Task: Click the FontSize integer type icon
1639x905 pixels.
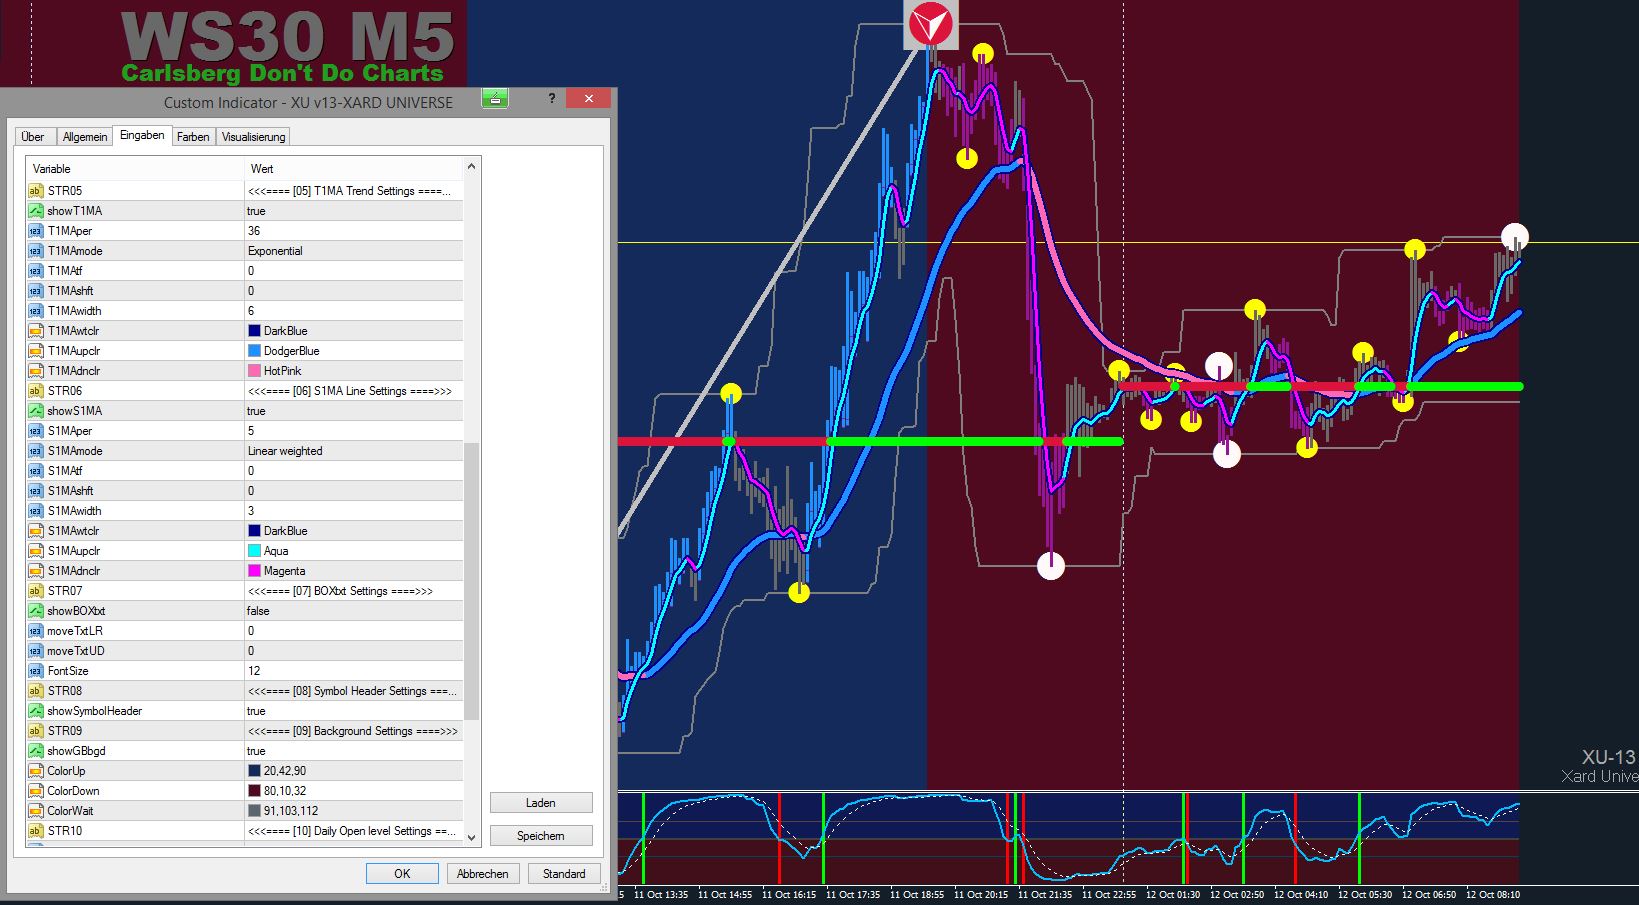Action: click(36, 671)
